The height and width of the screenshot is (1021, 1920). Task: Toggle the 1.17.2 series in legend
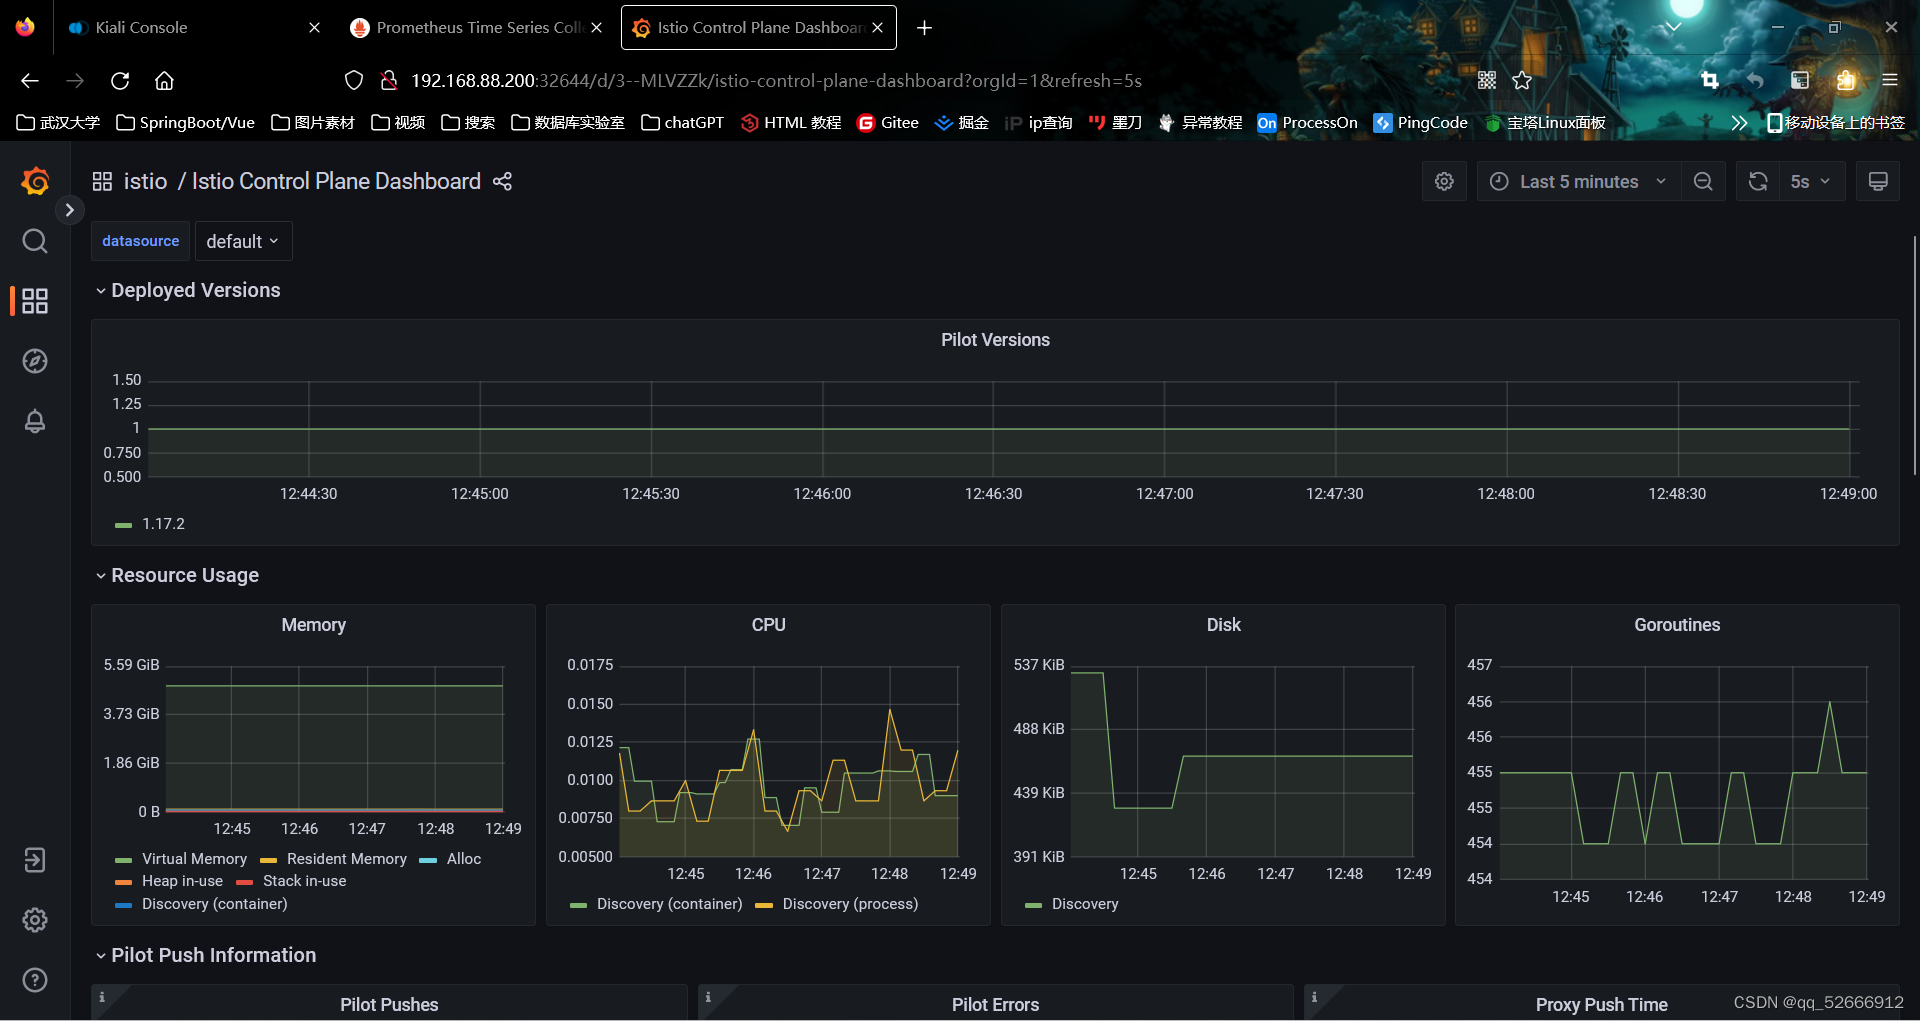163,524
